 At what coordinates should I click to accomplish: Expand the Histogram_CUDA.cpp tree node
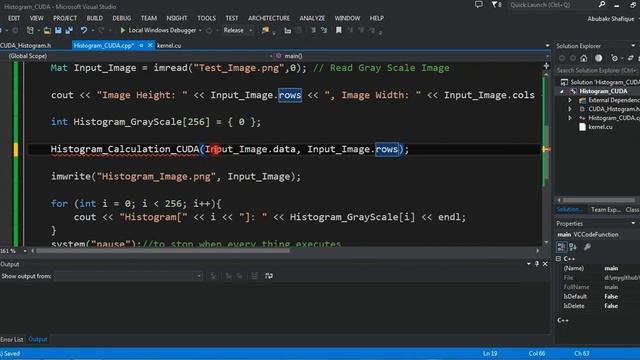(570, 118)
